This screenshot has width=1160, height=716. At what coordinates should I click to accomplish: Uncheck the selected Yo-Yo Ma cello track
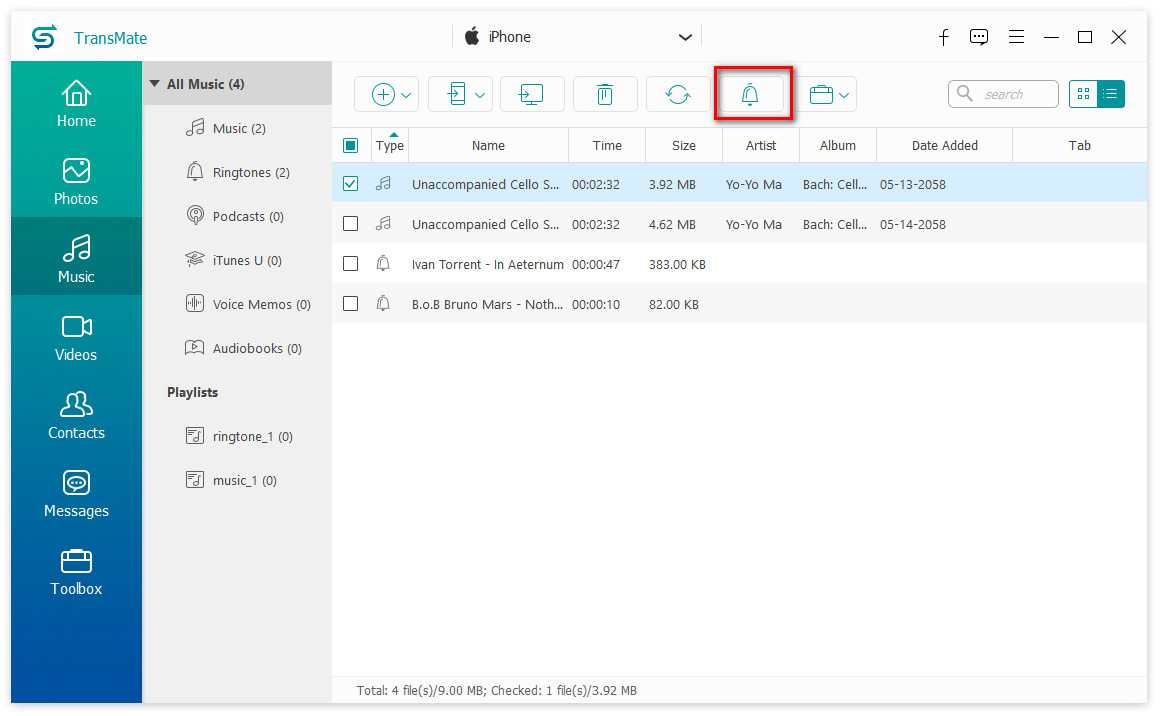click(351, 184)
